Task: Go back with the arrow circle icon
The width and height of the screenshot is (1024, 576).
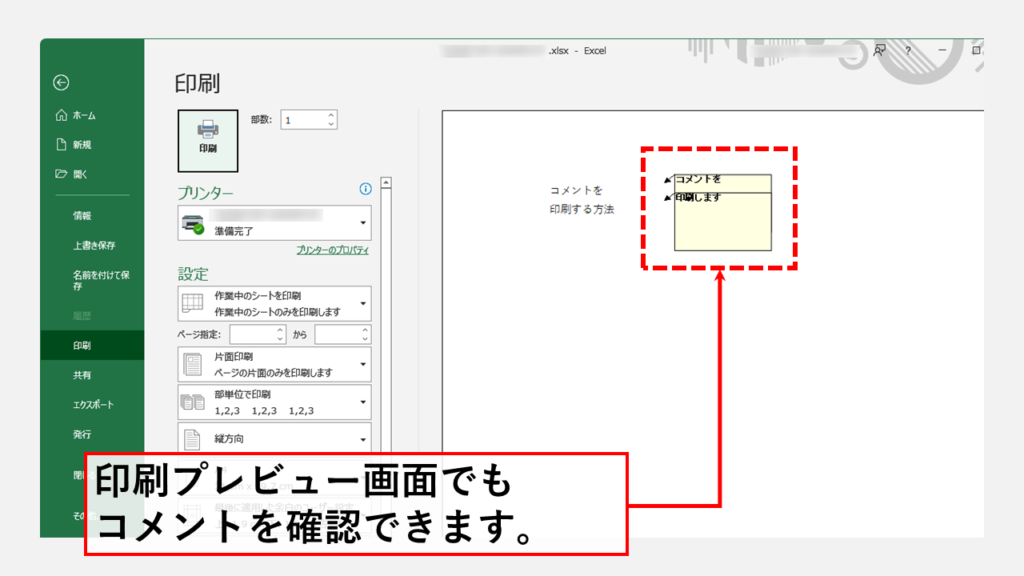Action: (61, 82)
